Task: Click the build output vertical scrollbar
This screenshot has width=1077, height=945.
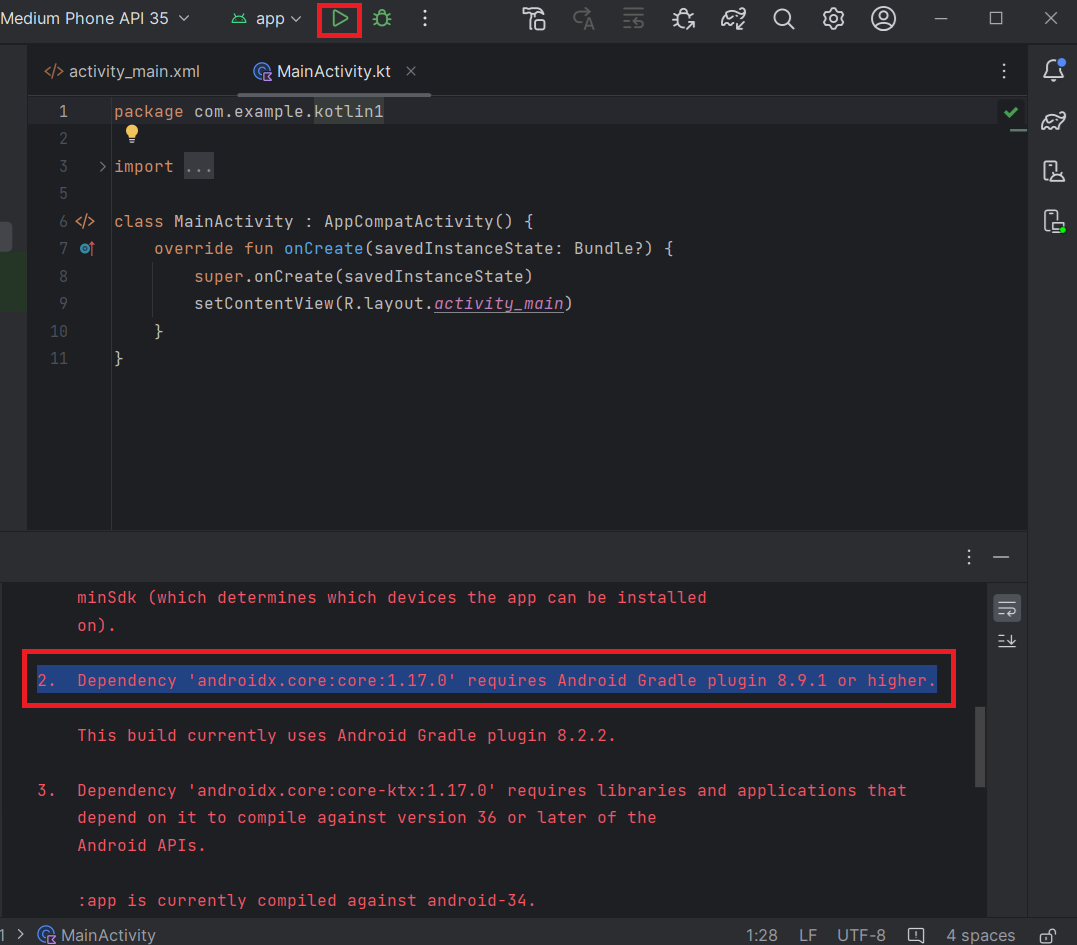Action: (980, 746)
